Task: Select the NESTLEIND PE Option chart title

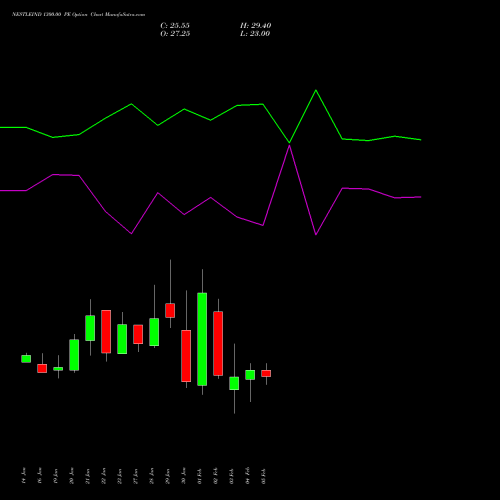Action: (x=78, y=15)
